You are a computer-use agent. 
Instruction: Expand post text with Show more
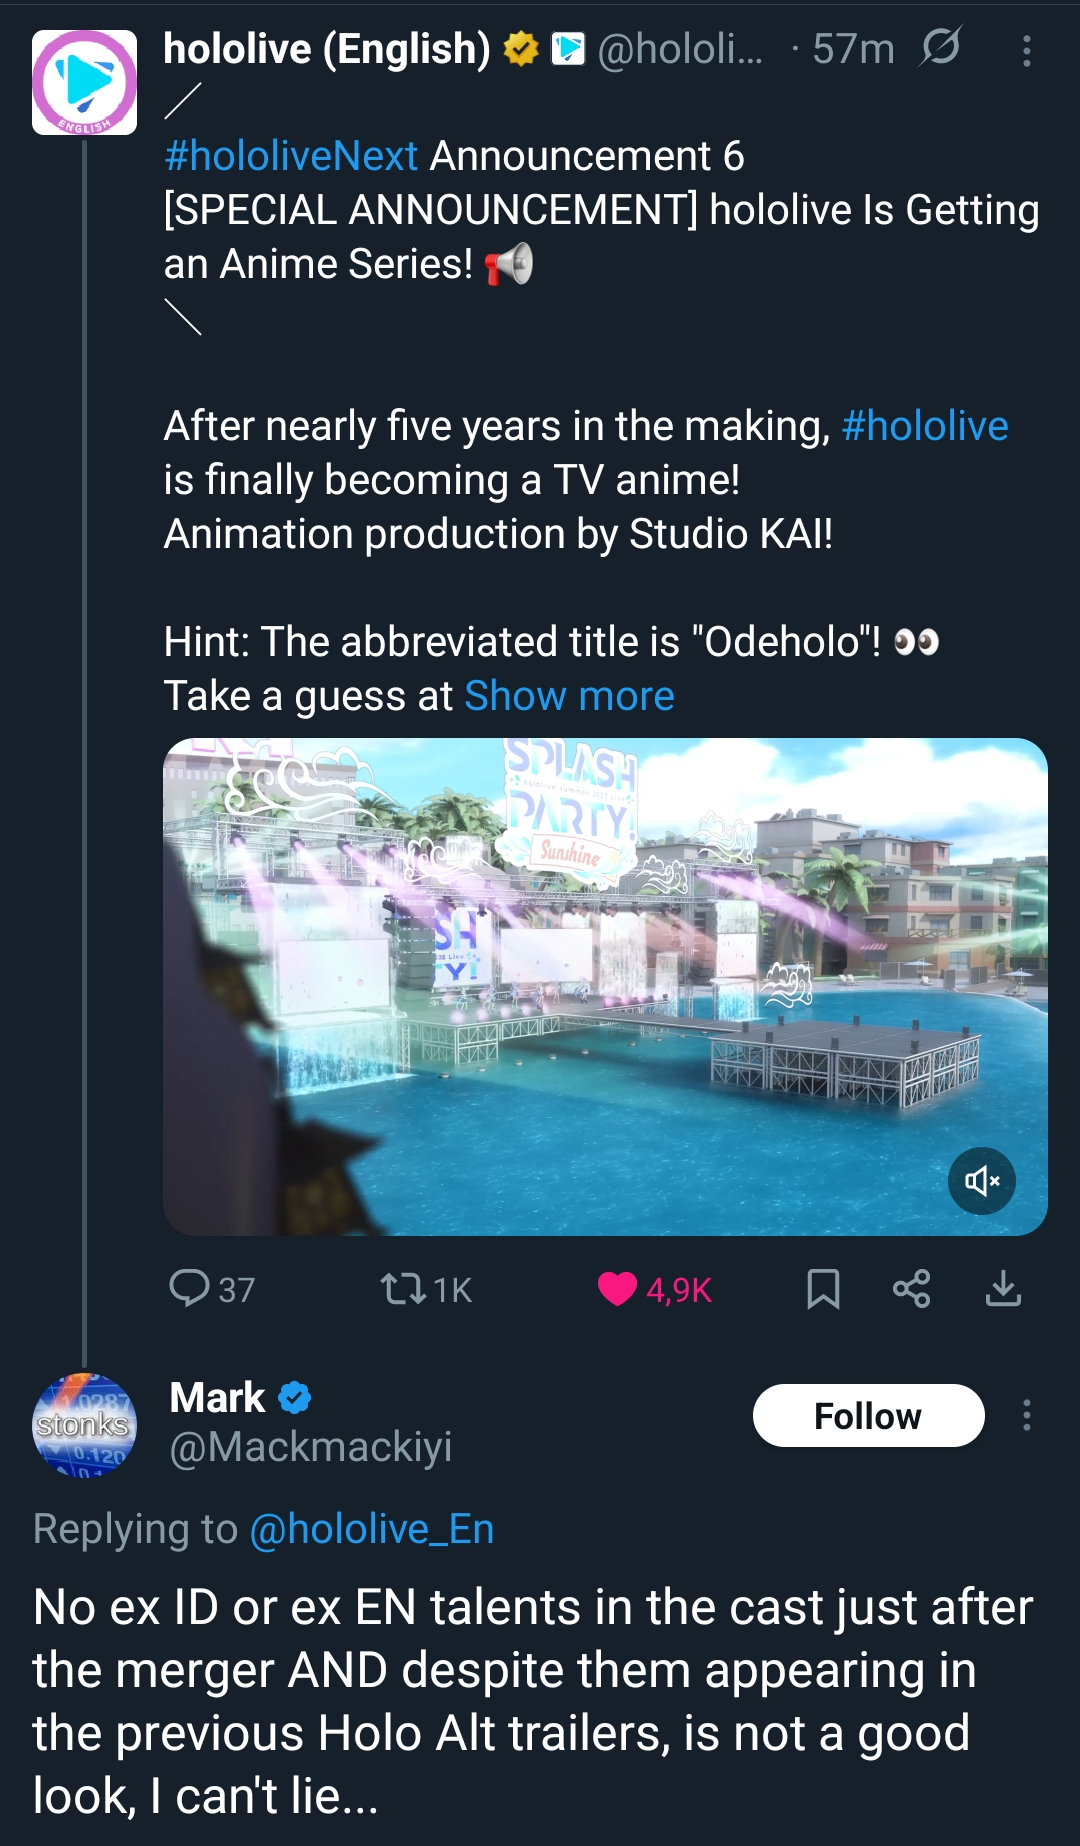pyautogui.click(x=569, y=696)
